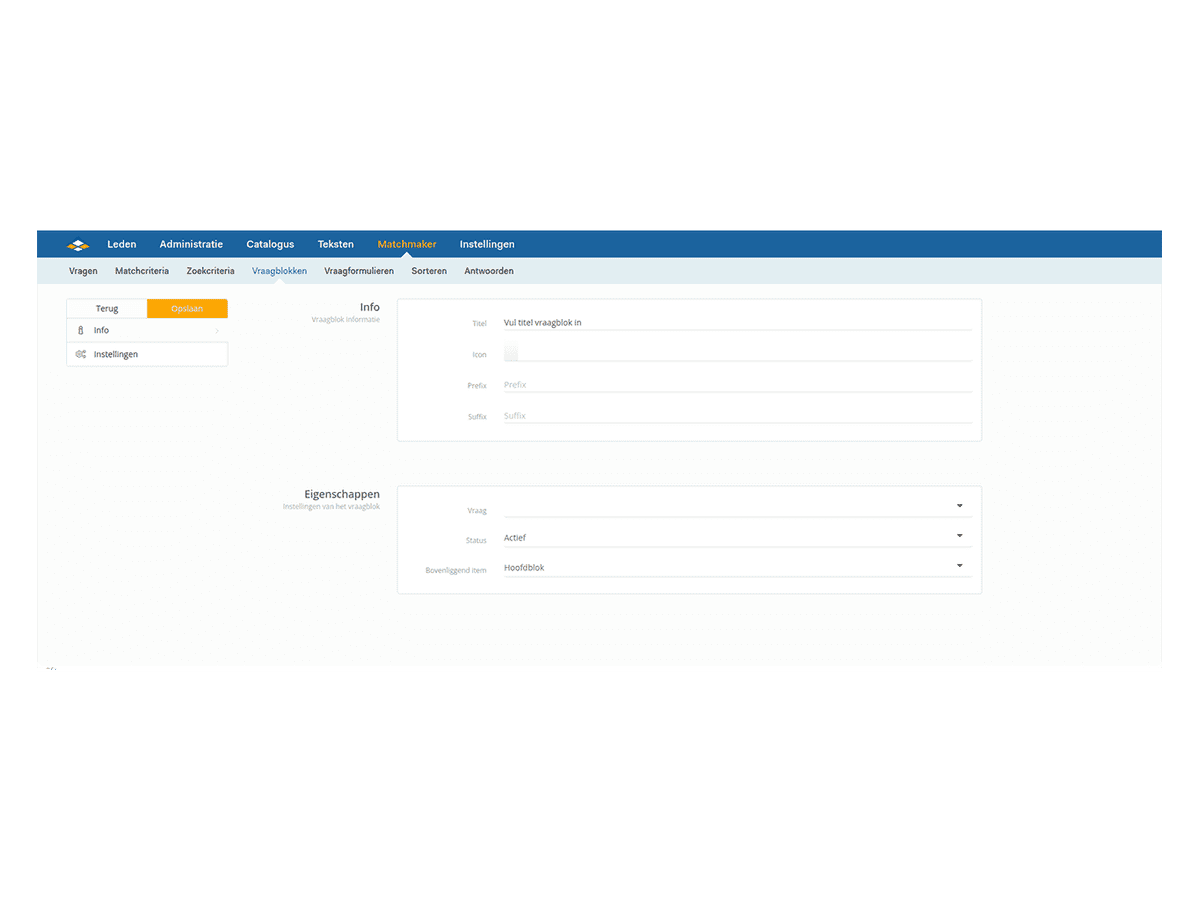Screen dimensions: 1200x900
Task: Open the Leden menu
Action: pos(122,244)
